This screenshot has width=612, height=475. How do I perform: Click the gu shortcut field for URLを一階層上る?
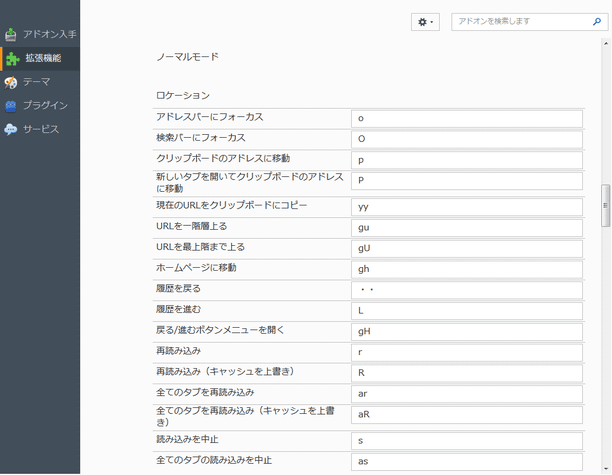click(x=467, y=228)
